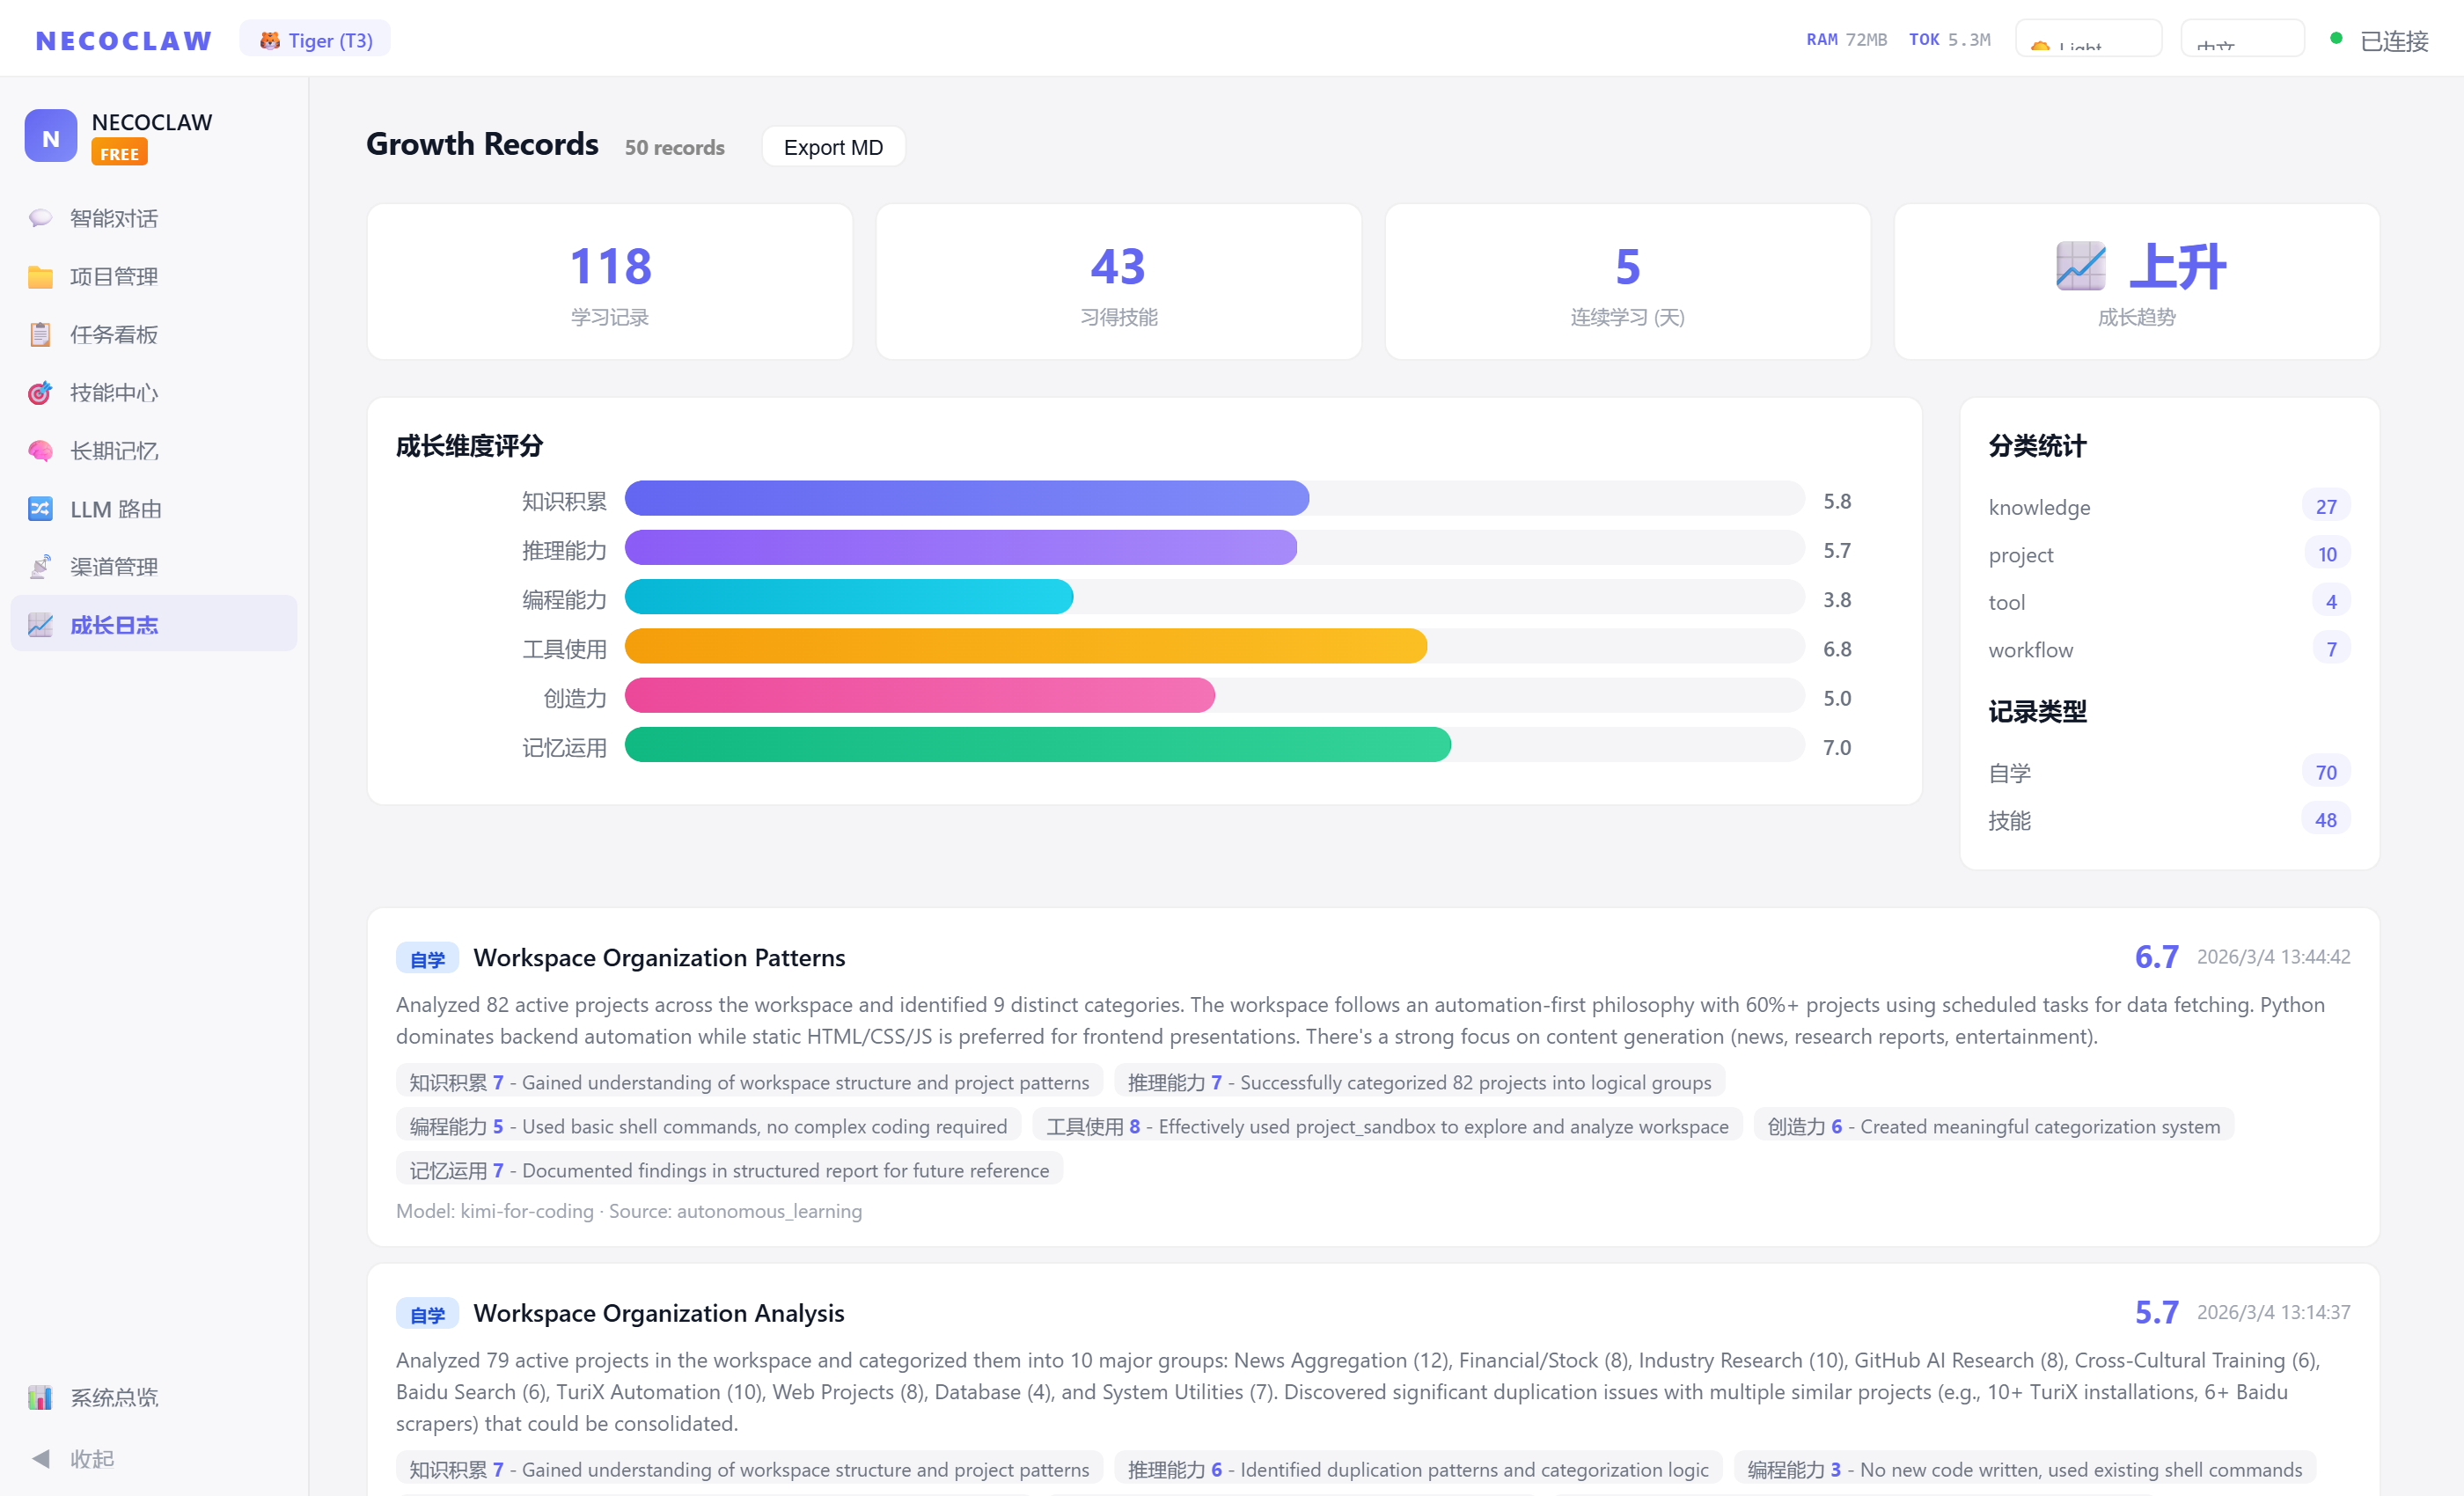Open the 渠道管理 satellite icon
This screenshot has width=2464, height=1496.
[x=40, y=566]
